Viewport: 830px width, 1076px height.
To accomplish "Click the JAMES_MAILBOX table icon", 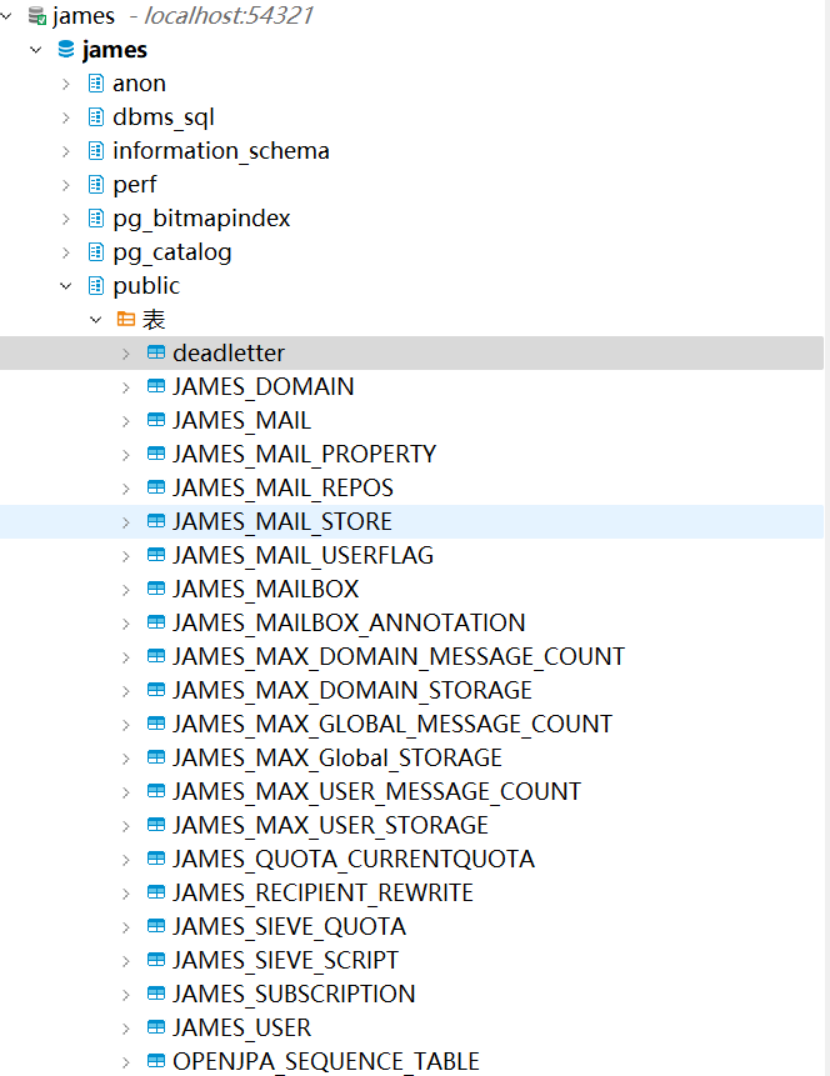I will 156,589.
